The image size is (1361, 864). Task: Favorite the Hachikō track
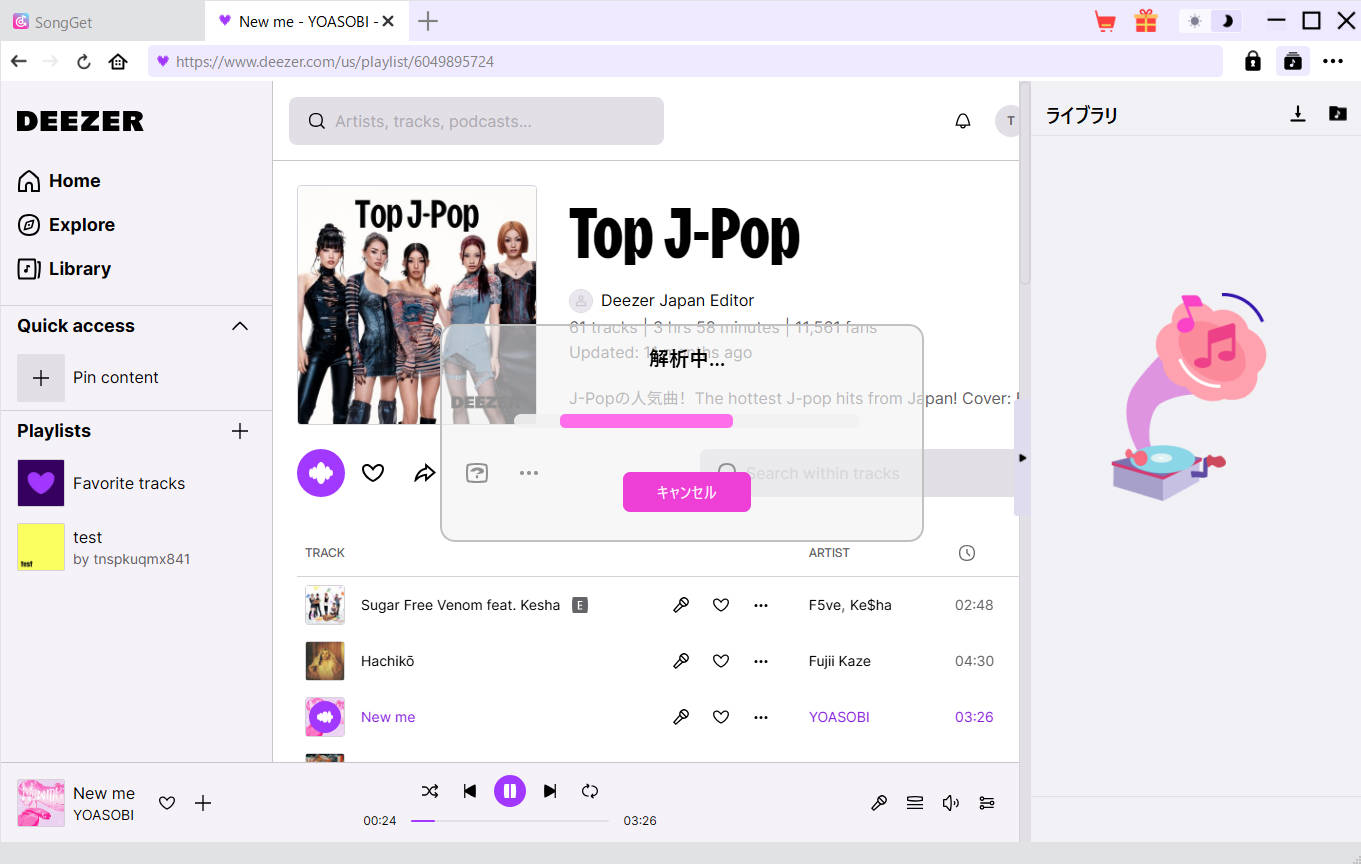click(x=721, y=661)
